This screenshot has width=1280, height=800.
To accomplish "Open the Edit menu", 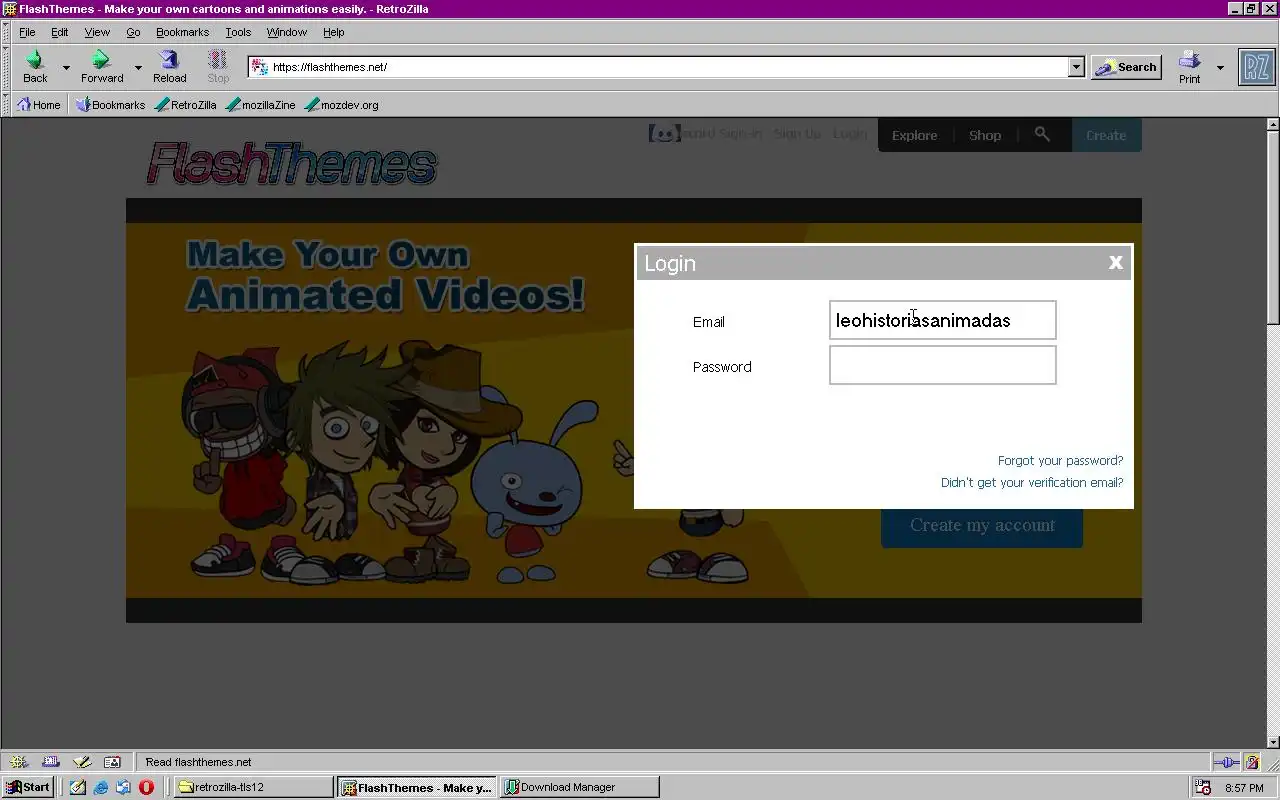I will [60, 32].
